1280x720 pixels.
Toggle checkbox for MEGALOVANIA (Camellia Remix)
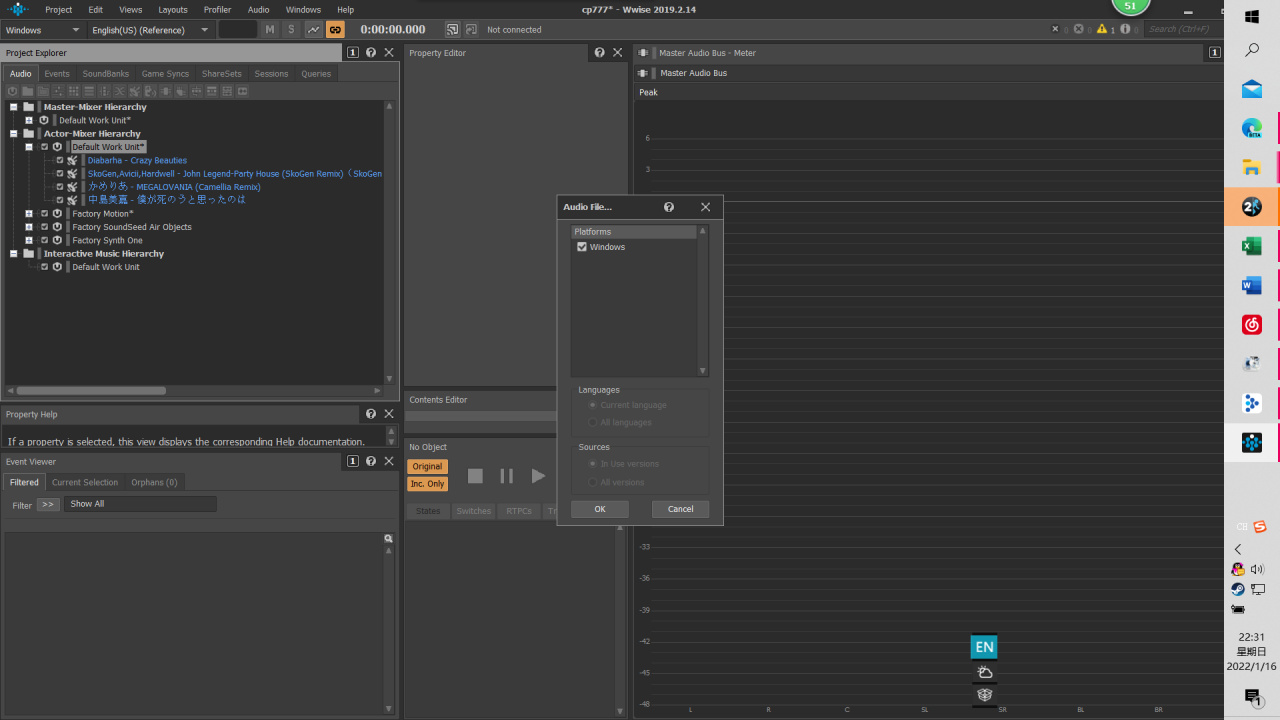(x=60, y=187)
